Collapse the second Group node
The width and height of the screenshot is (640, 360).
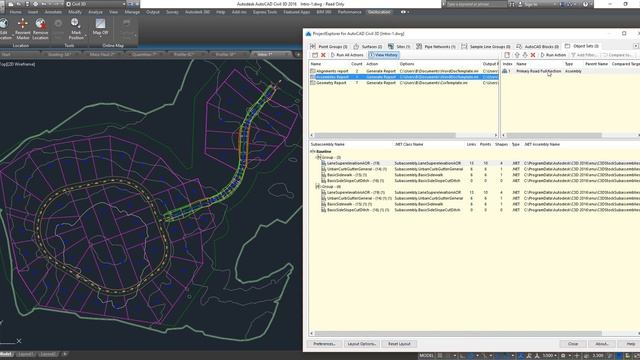pyautogui.click(x=318, y=186)
